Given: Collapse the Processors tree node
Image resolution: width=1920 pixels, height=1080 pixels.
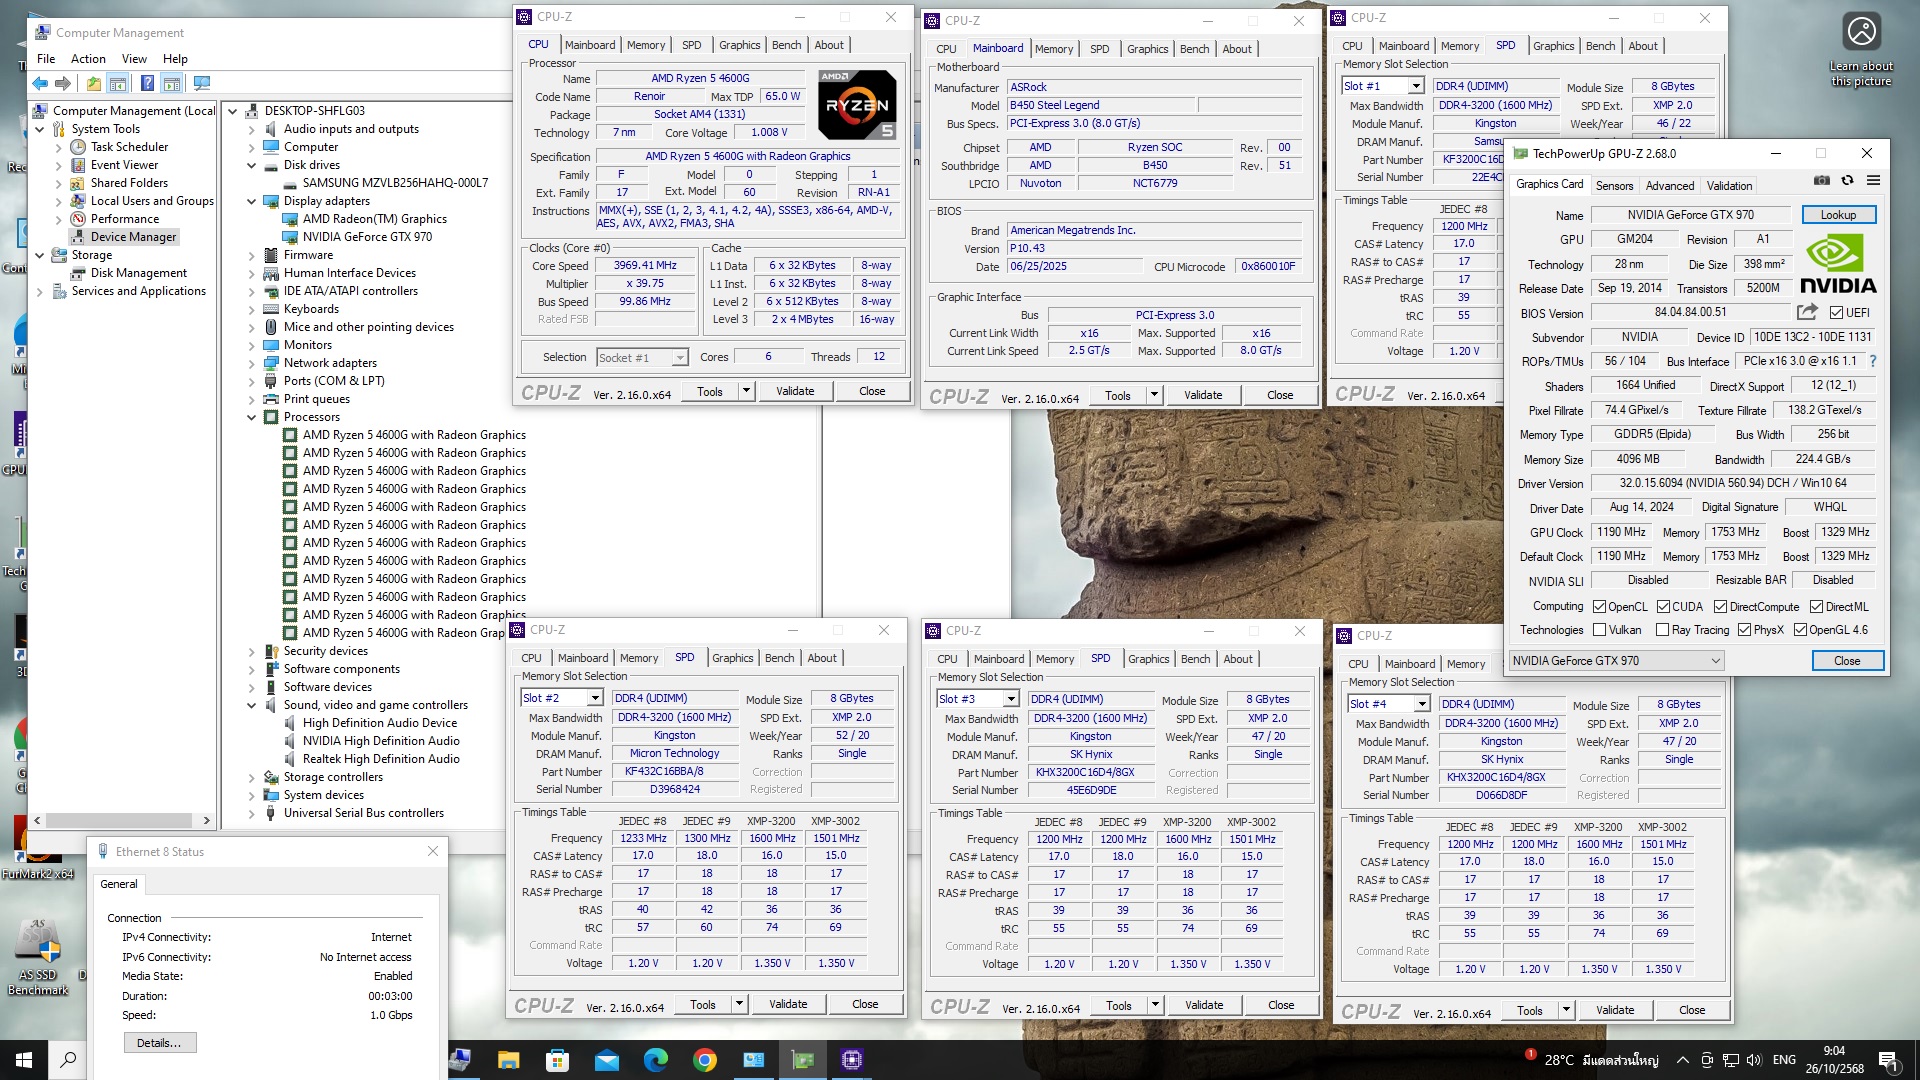Looking at the screenshot, I should [x=252, y=417].
